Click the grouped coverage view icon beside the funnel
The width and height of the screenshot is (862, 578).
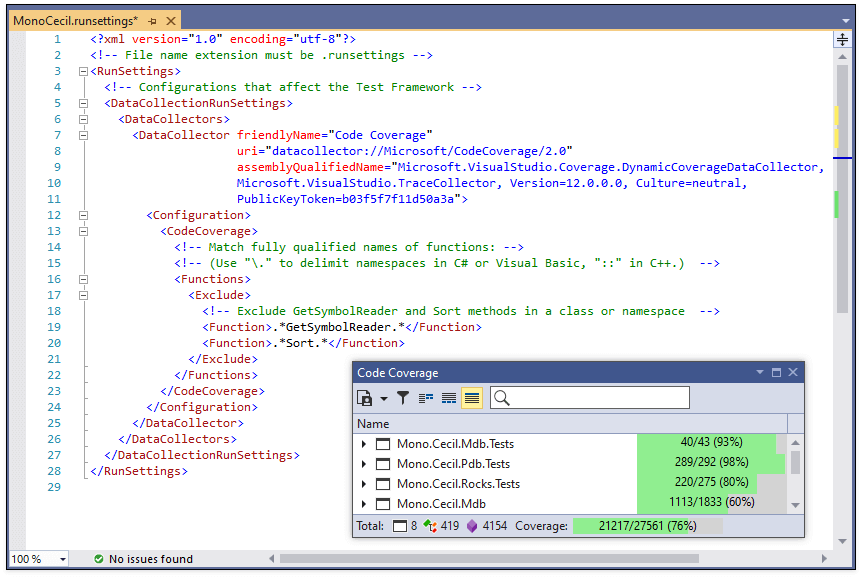[x=426, y=397]
